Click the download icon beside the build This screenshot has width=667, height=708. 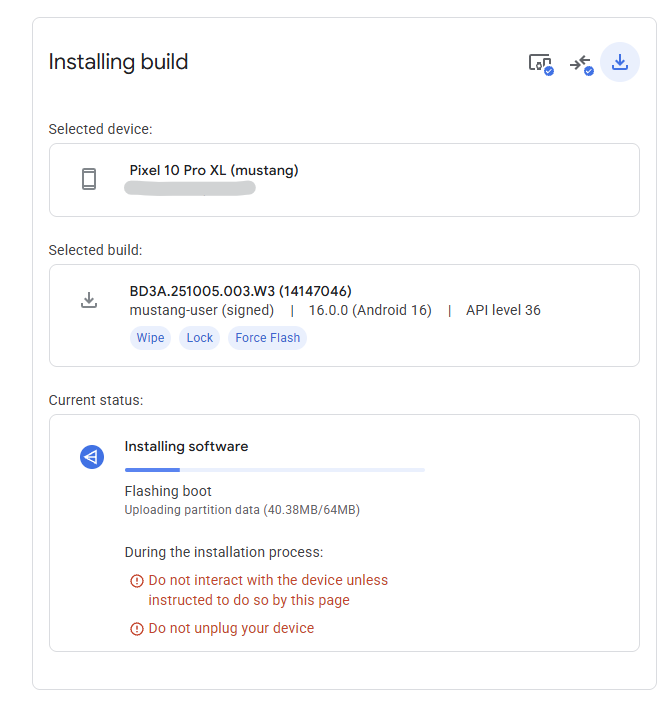point(89,300)
